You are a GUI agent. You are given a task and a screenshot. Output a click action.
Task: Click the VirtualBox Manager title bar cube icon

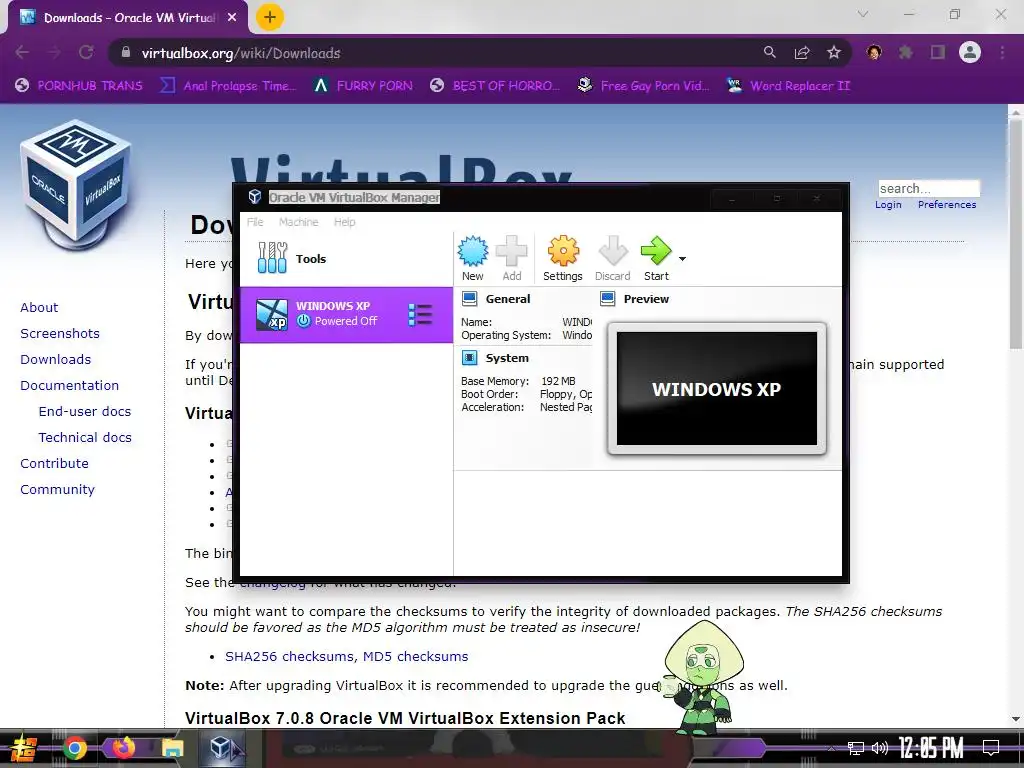tap(255, 197)
